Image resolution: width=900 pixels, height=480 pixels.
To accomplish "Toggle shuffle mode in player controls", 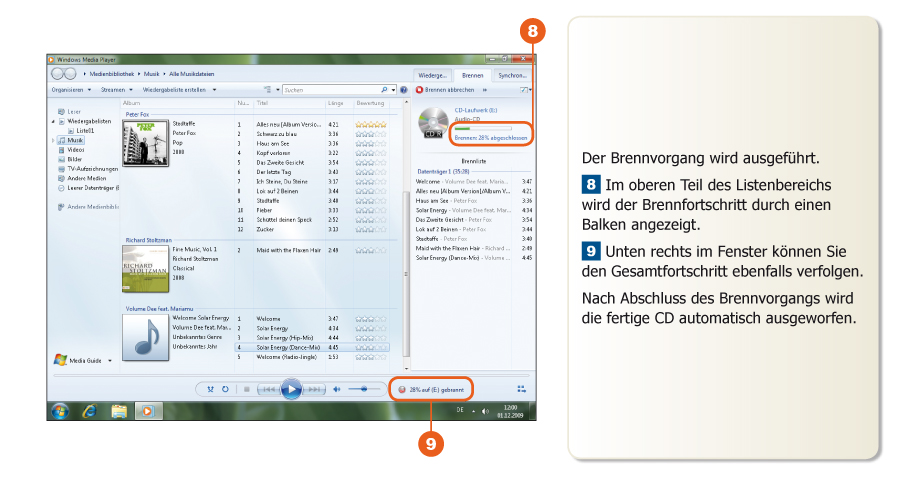I will pyautogui.click(x=210, y=389).
